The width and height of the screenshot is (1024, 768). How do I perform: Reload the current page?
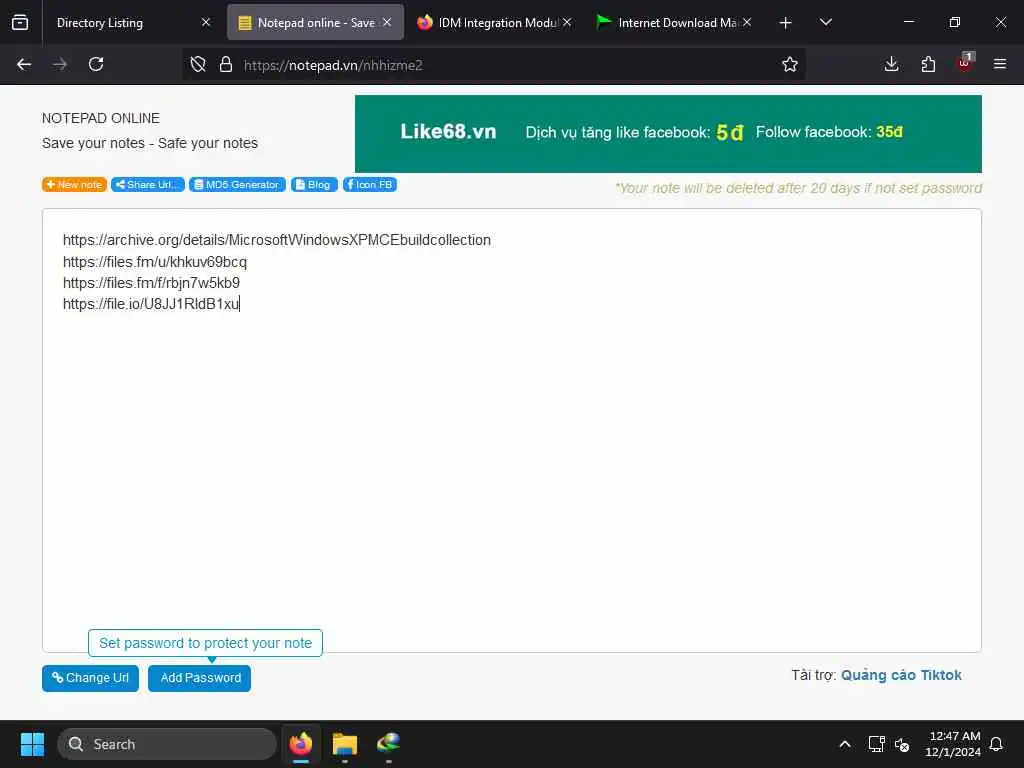[96, 64]
